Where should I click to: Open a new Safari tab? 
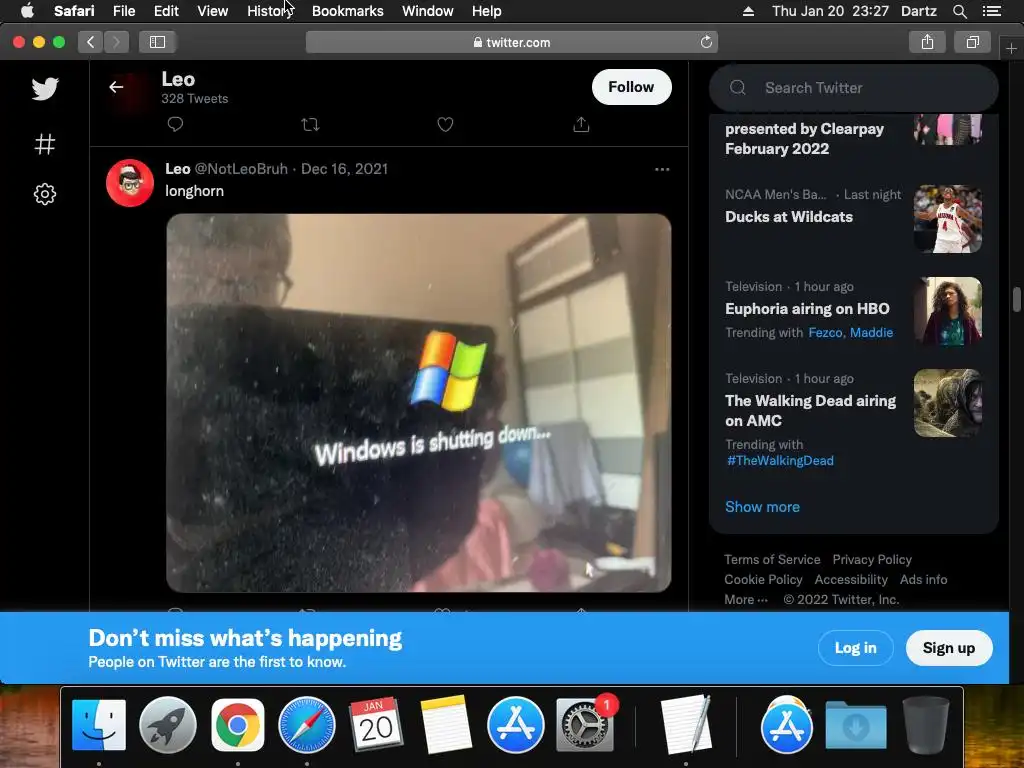click(1012, 49)
